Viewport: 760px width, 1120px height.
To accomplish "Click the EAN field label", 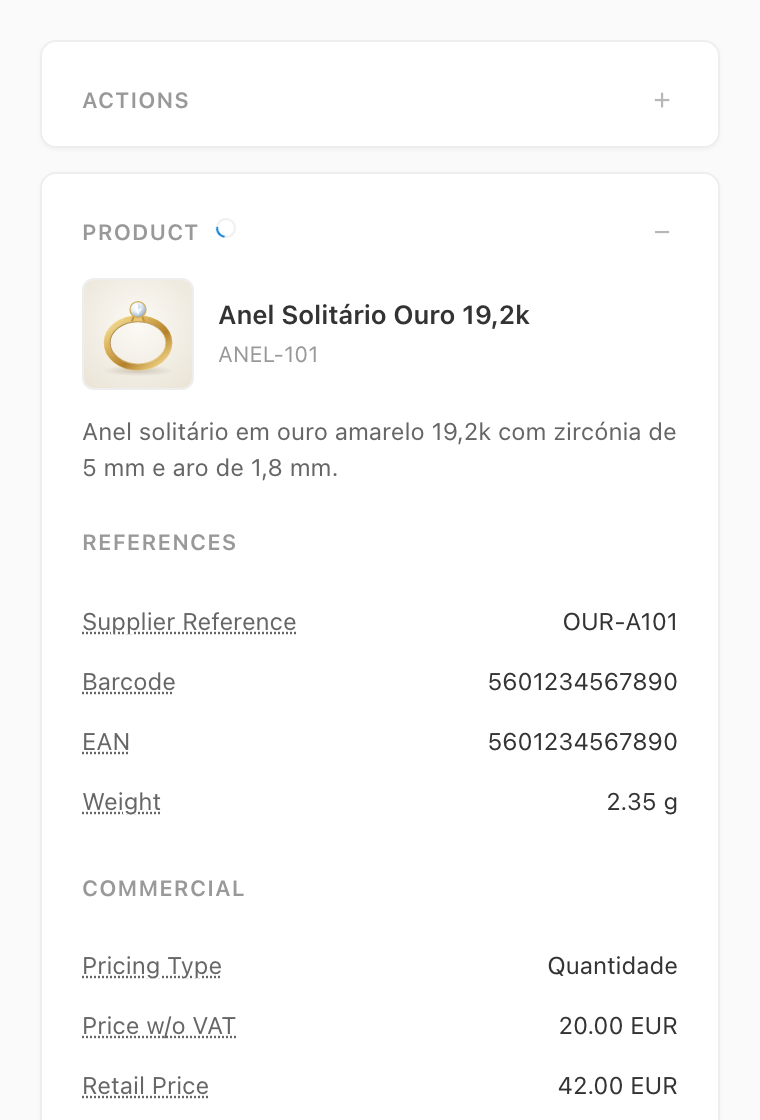I will (x=106, y=742).
